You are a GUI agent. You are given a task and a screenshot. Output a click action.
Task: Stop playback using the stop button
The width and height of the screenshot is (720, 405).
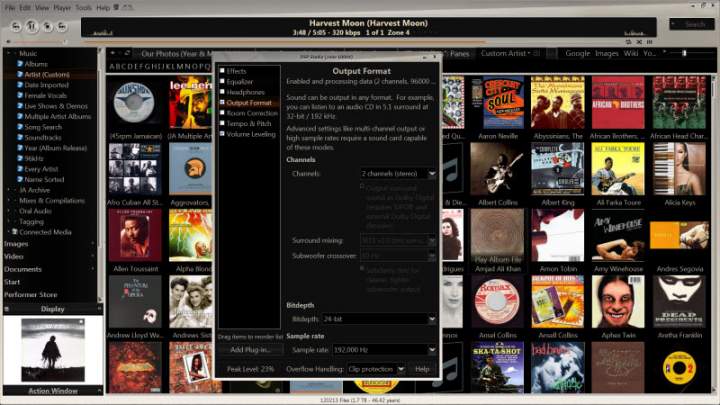(47, 27)
